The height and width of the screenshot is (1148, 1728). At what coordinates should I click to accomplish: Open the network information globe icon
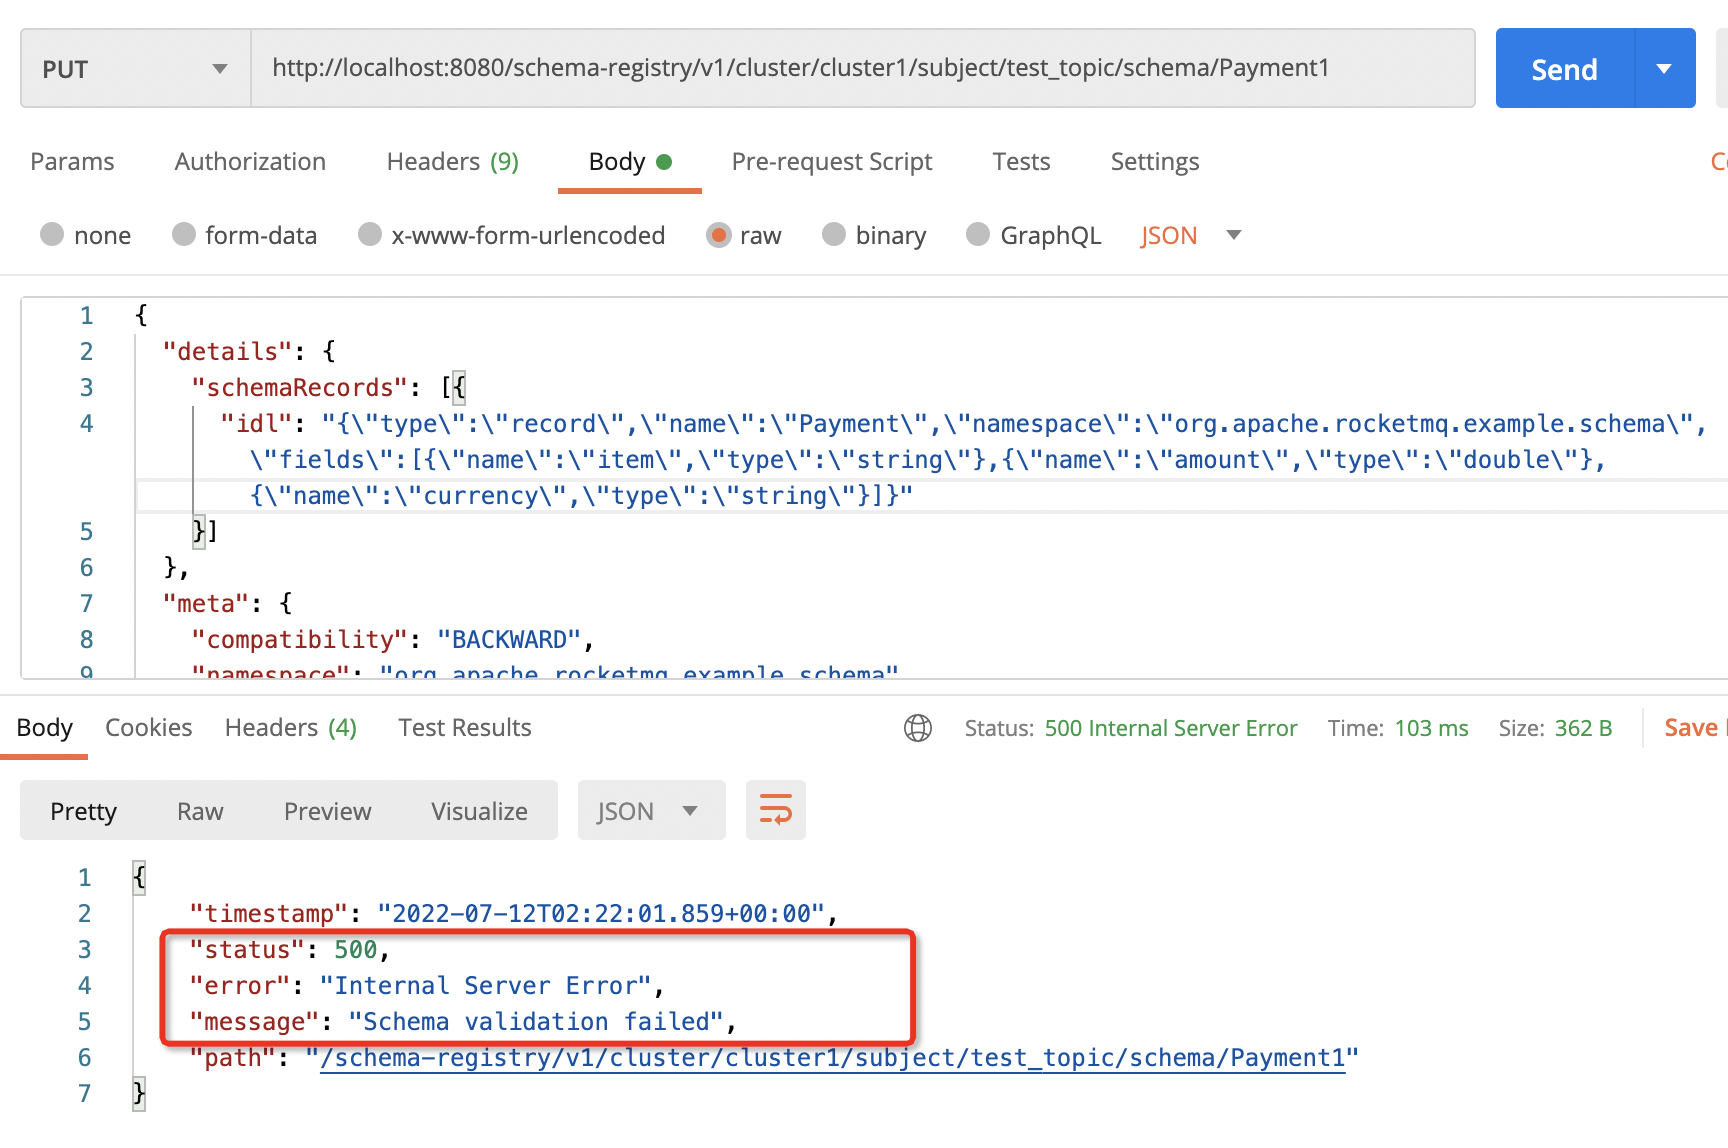click(917, 728)
